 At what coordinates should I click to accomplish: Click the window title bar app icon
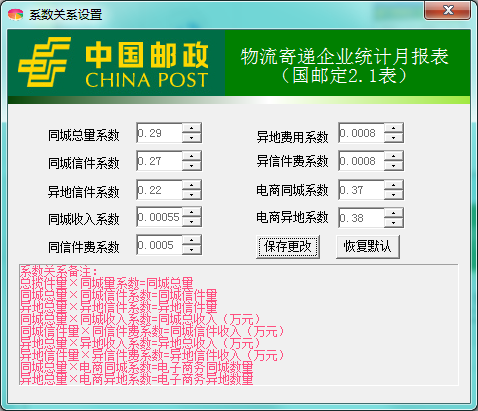click(x=15, y=14)
